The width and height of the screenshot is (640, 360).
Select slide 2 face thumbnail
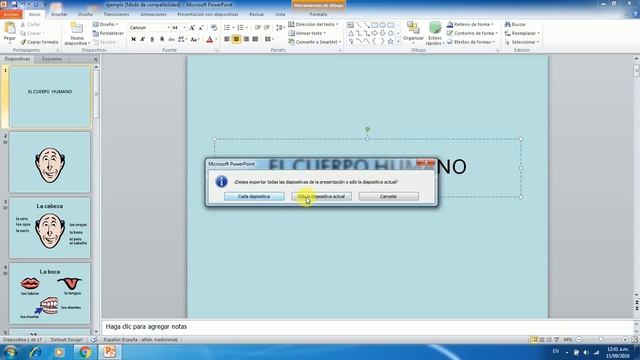(50, 162)
